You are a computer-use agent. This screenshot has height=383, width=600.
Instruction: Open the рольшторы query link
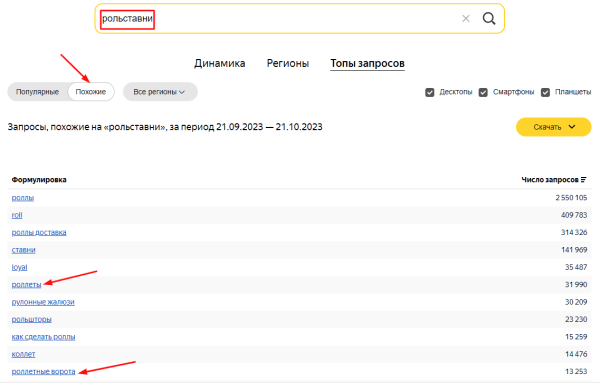(x=31, y=319)
